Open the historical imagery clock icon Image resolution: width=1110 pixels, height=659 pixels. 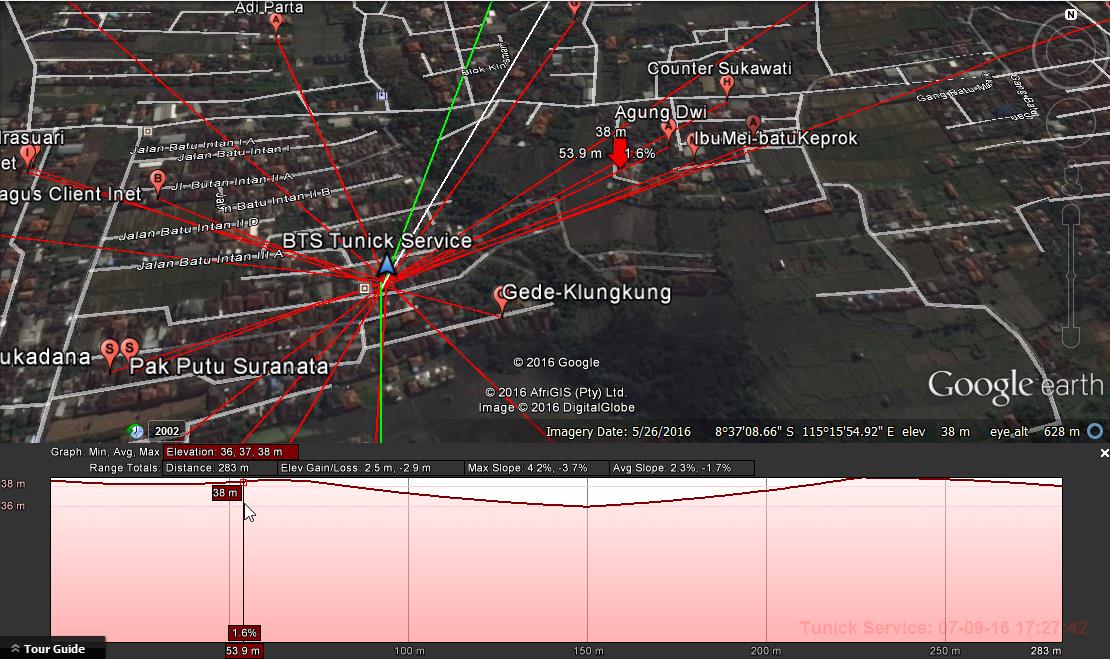136,430
